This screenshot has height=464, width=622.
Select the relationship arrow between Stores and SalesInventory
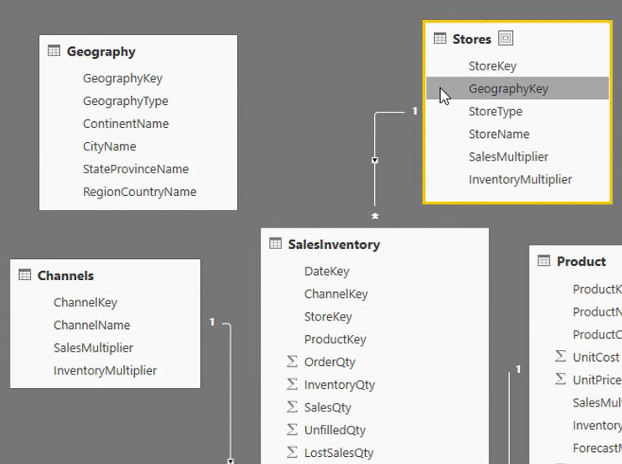[x=375, y=160]
